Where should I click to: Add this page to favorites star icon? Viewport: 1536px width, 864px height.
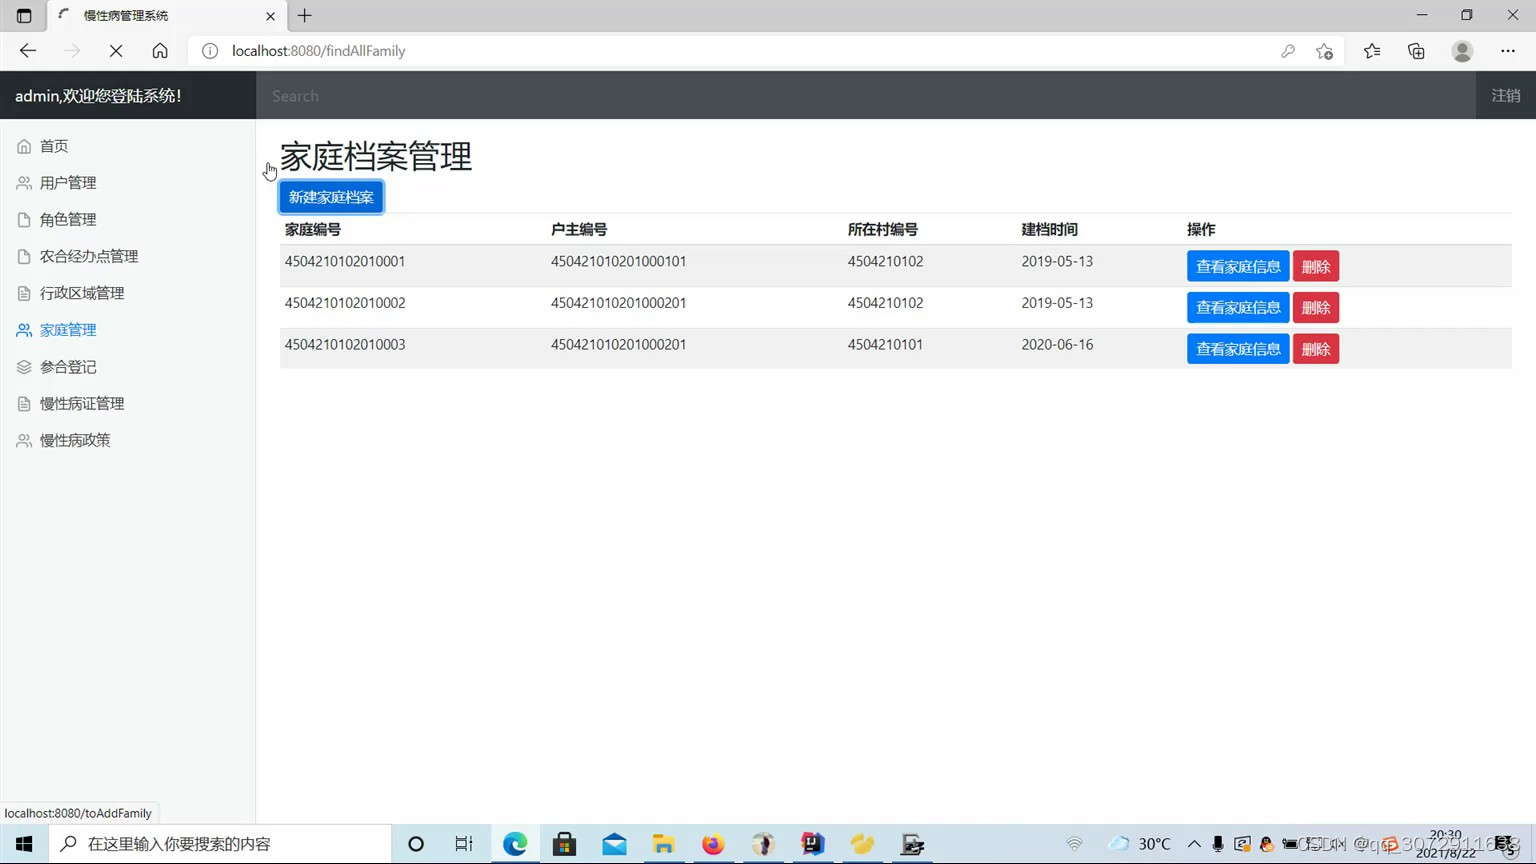(x=1325, y=51)
